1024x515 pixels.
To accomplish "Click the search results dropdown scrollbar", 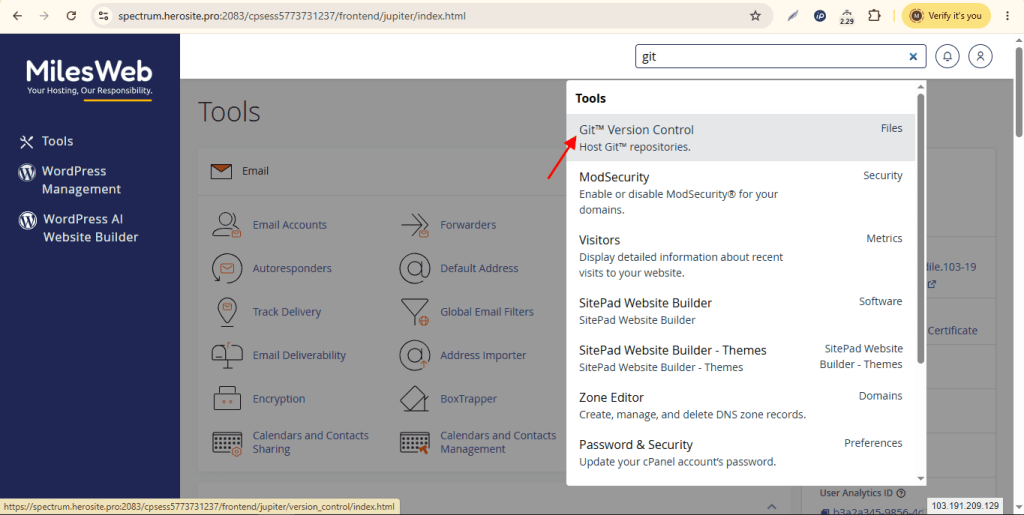I will coord(921,228).
